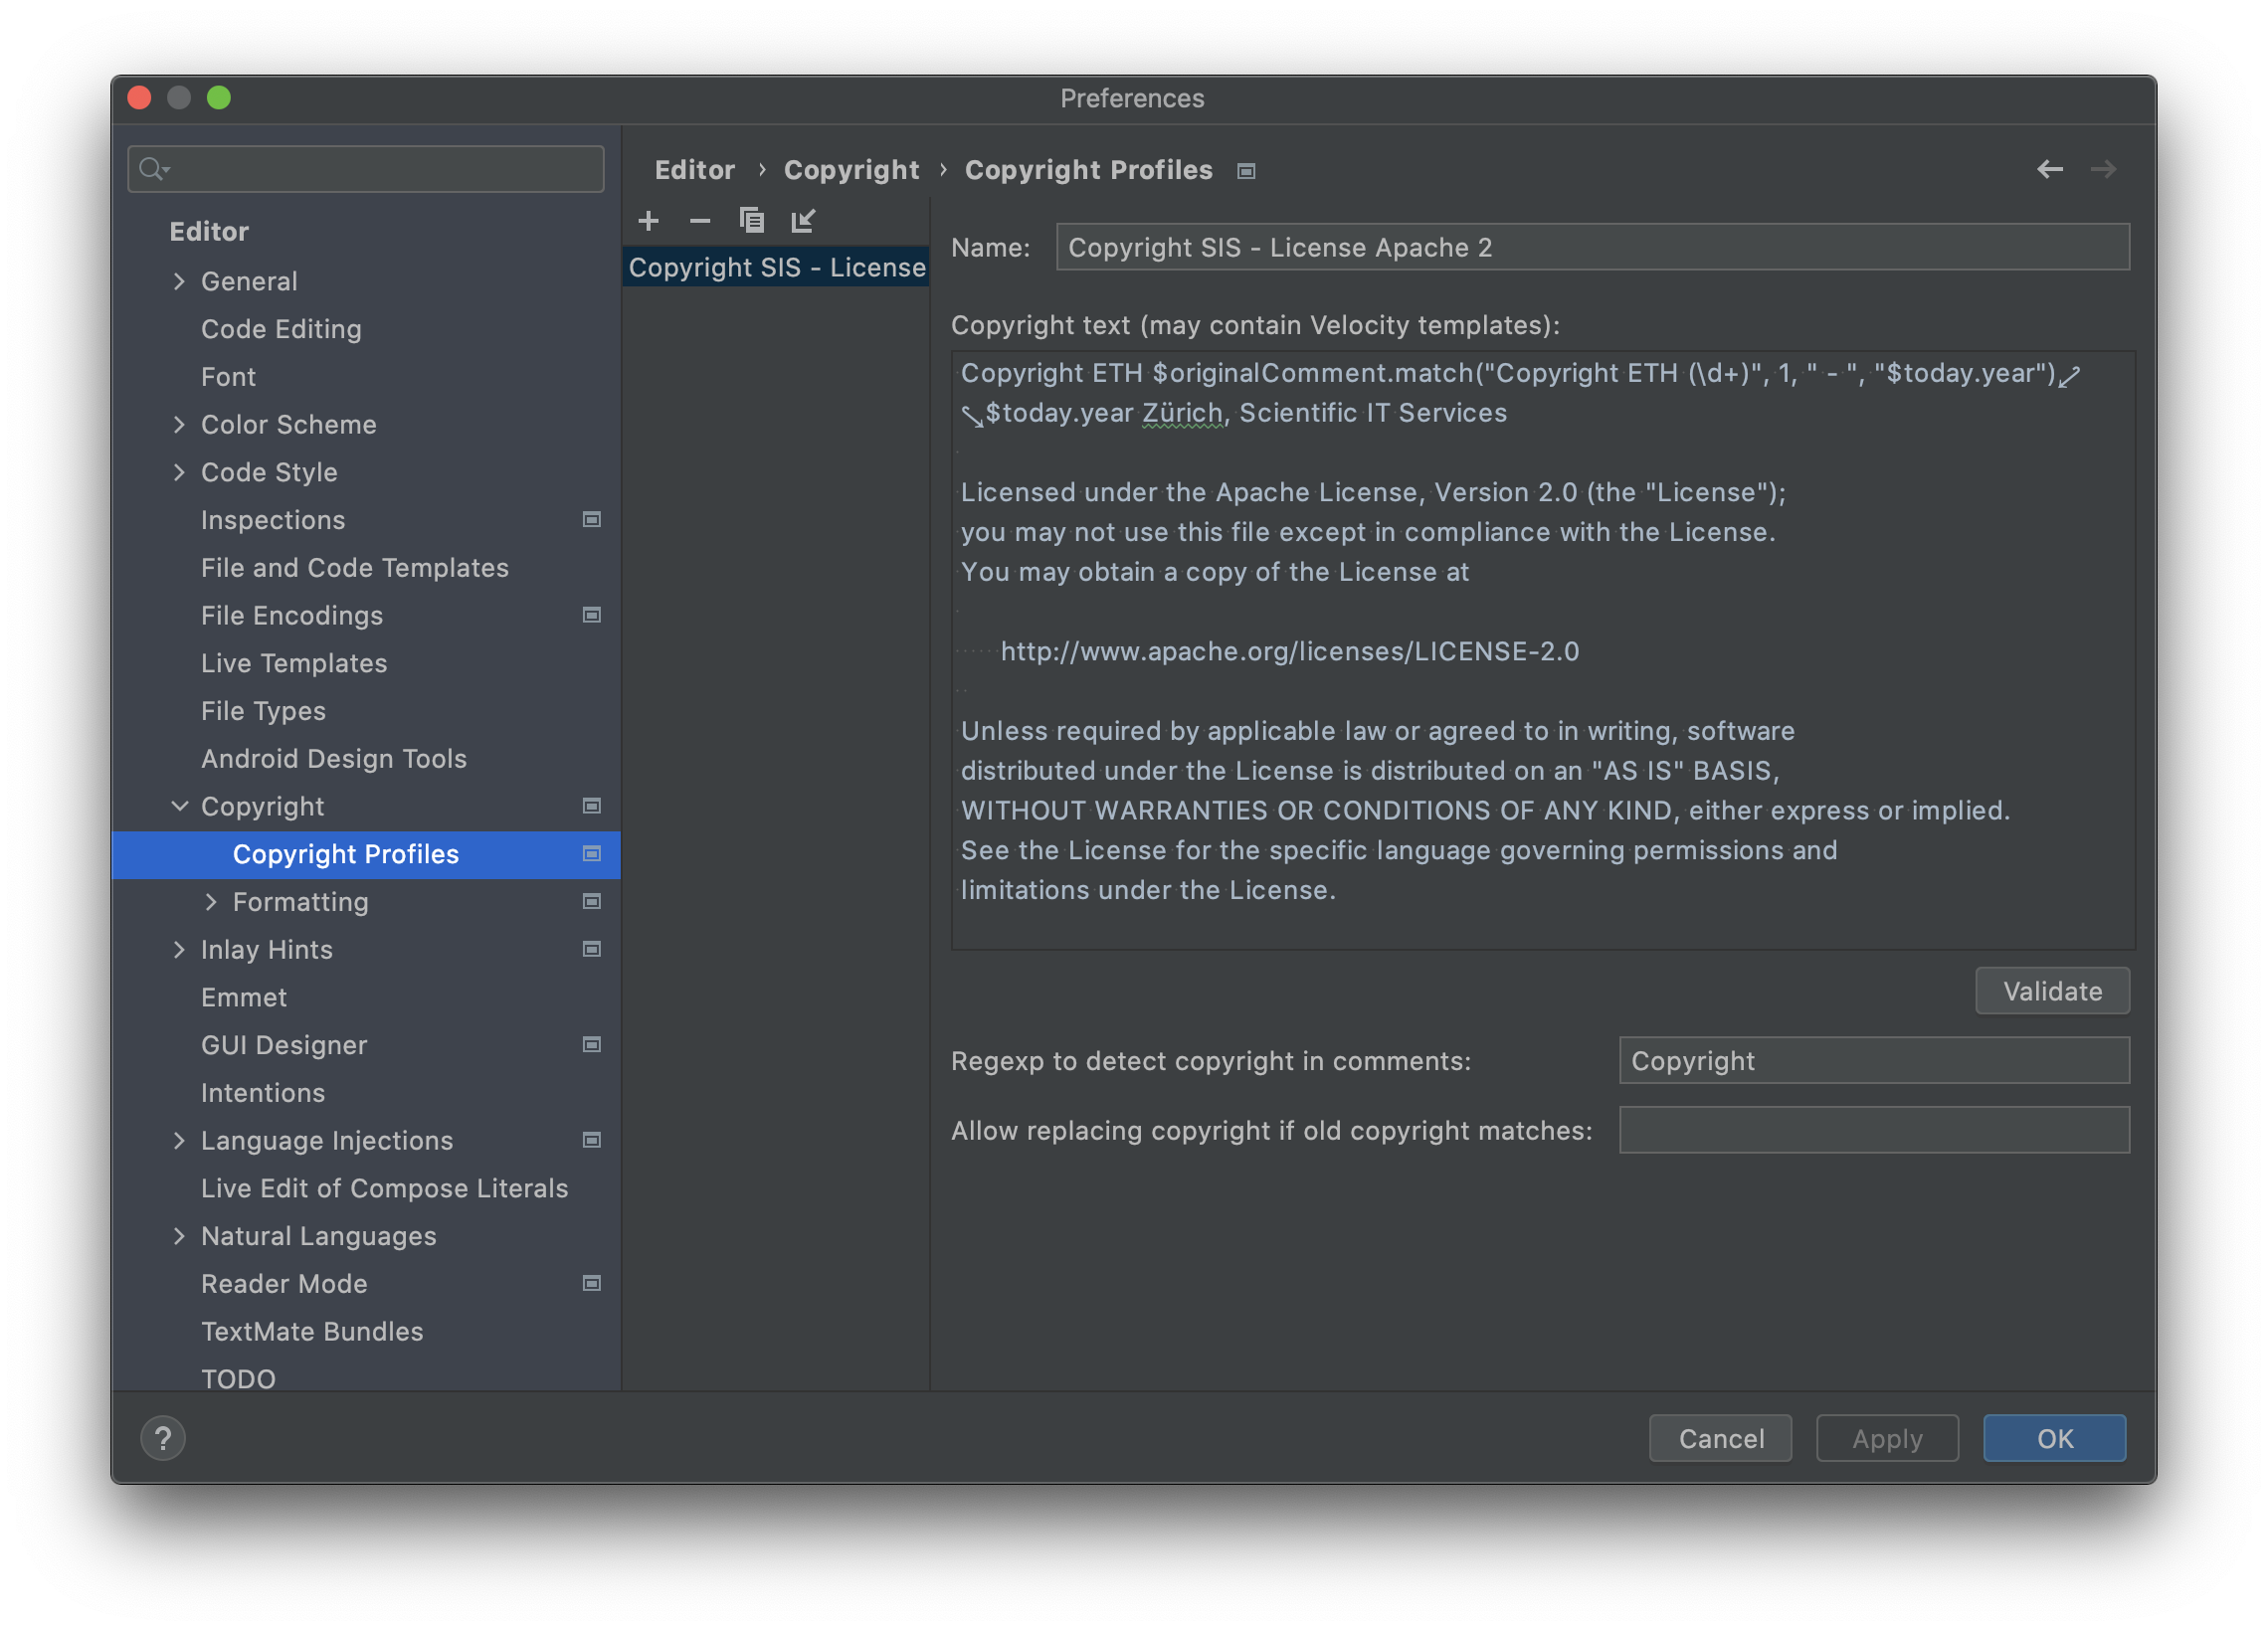Click project icon on GUI Designer row

[592, 1045]
